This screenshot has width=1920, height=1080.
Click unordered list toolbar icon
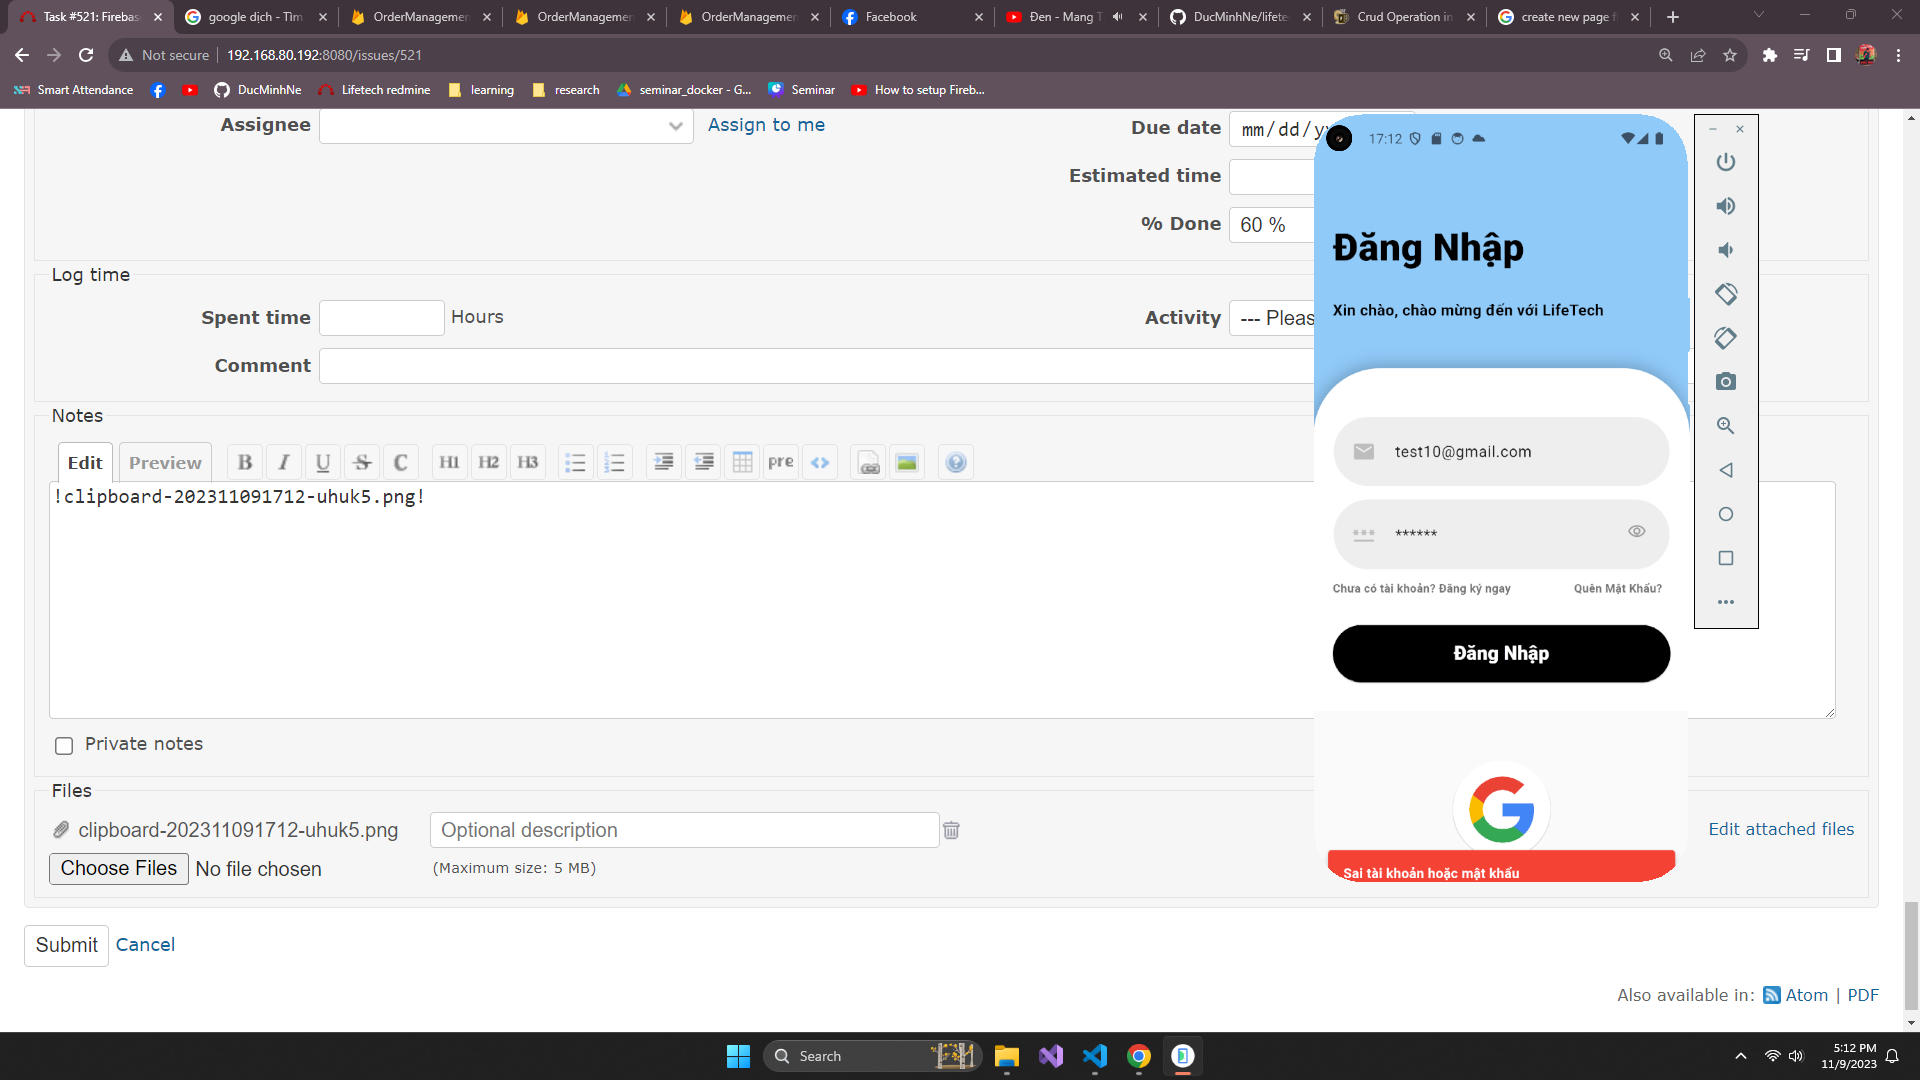575,462
